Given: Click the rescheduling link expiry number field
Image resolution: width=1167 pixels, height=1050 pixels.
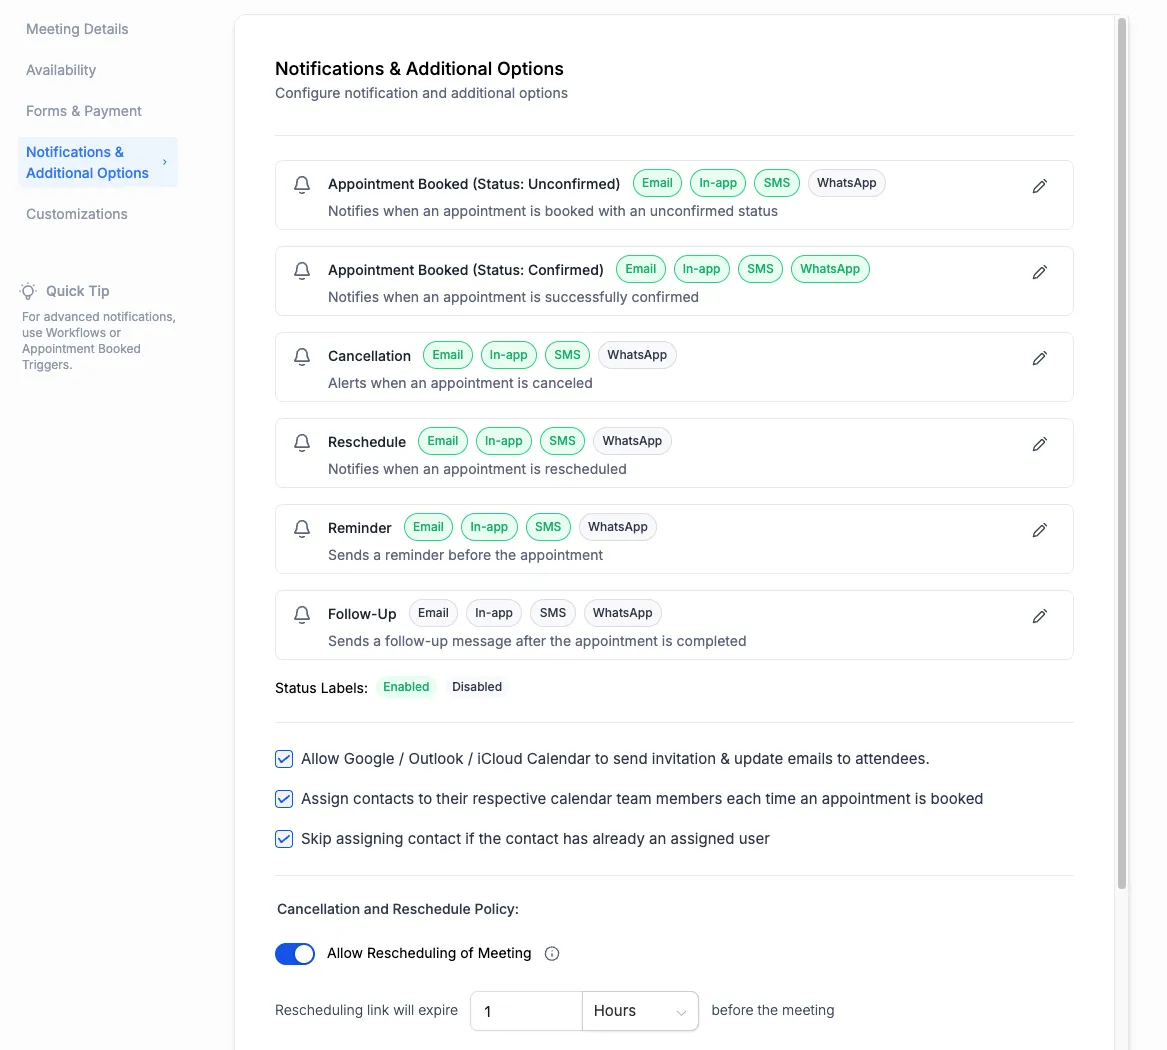Looking at the screenshot, I should tap(526, 1011).
